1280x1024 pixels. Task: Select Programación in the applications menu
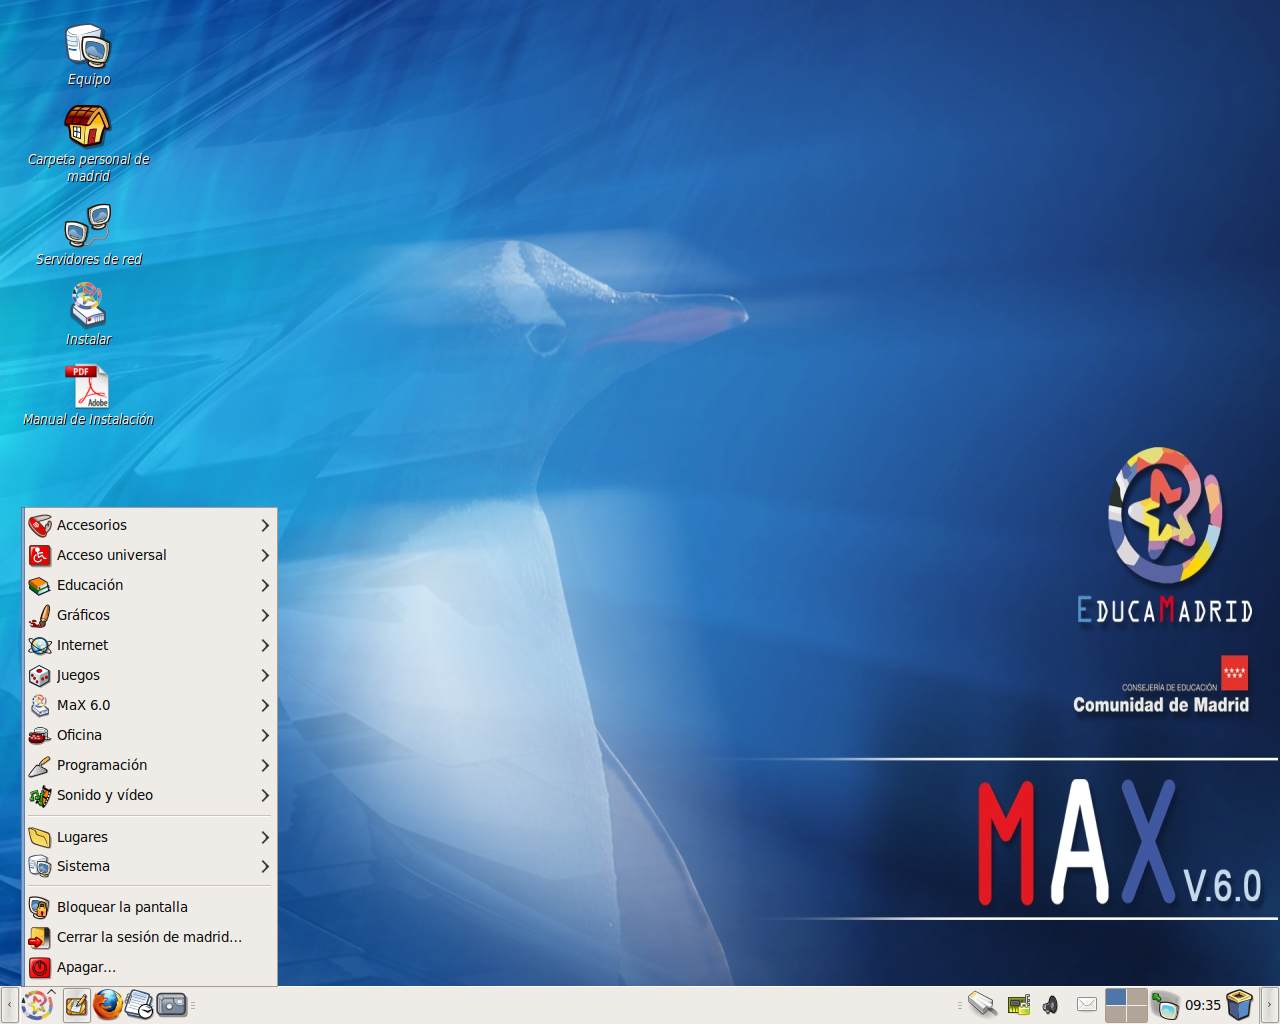[x=150, y=765]
